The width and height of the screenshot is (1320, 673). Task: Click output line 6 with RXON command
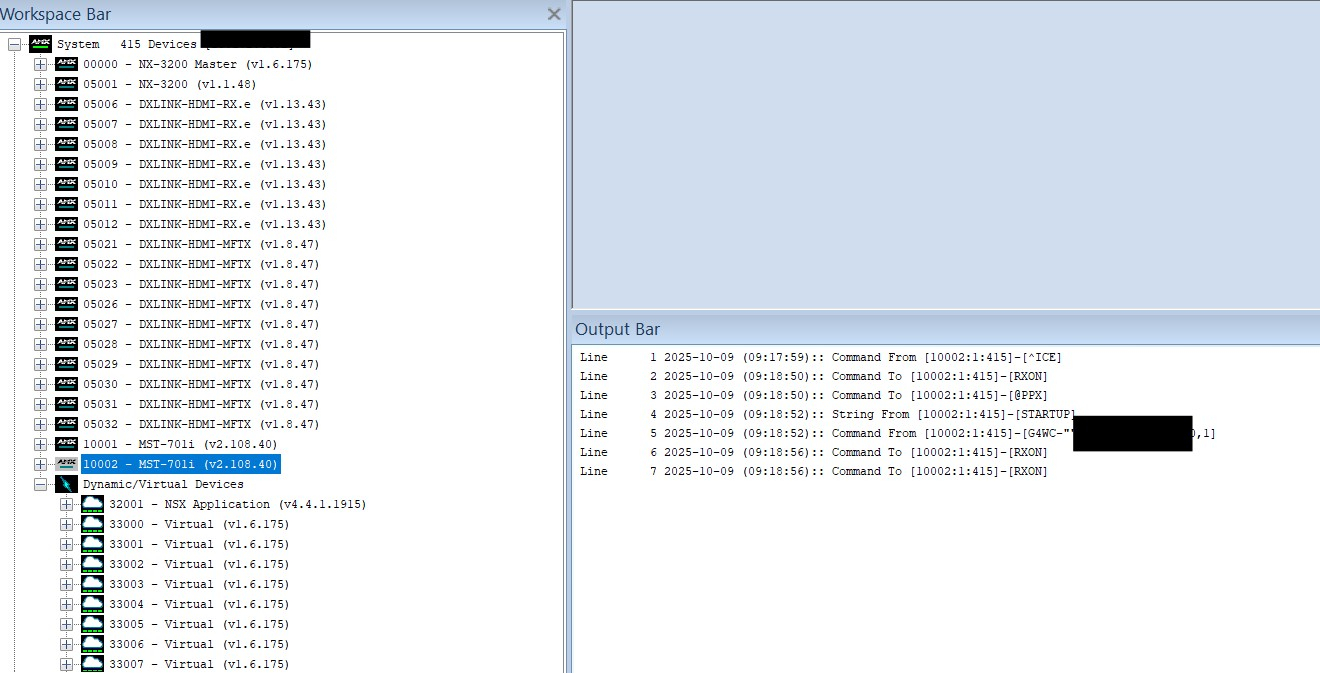point(814,452)
